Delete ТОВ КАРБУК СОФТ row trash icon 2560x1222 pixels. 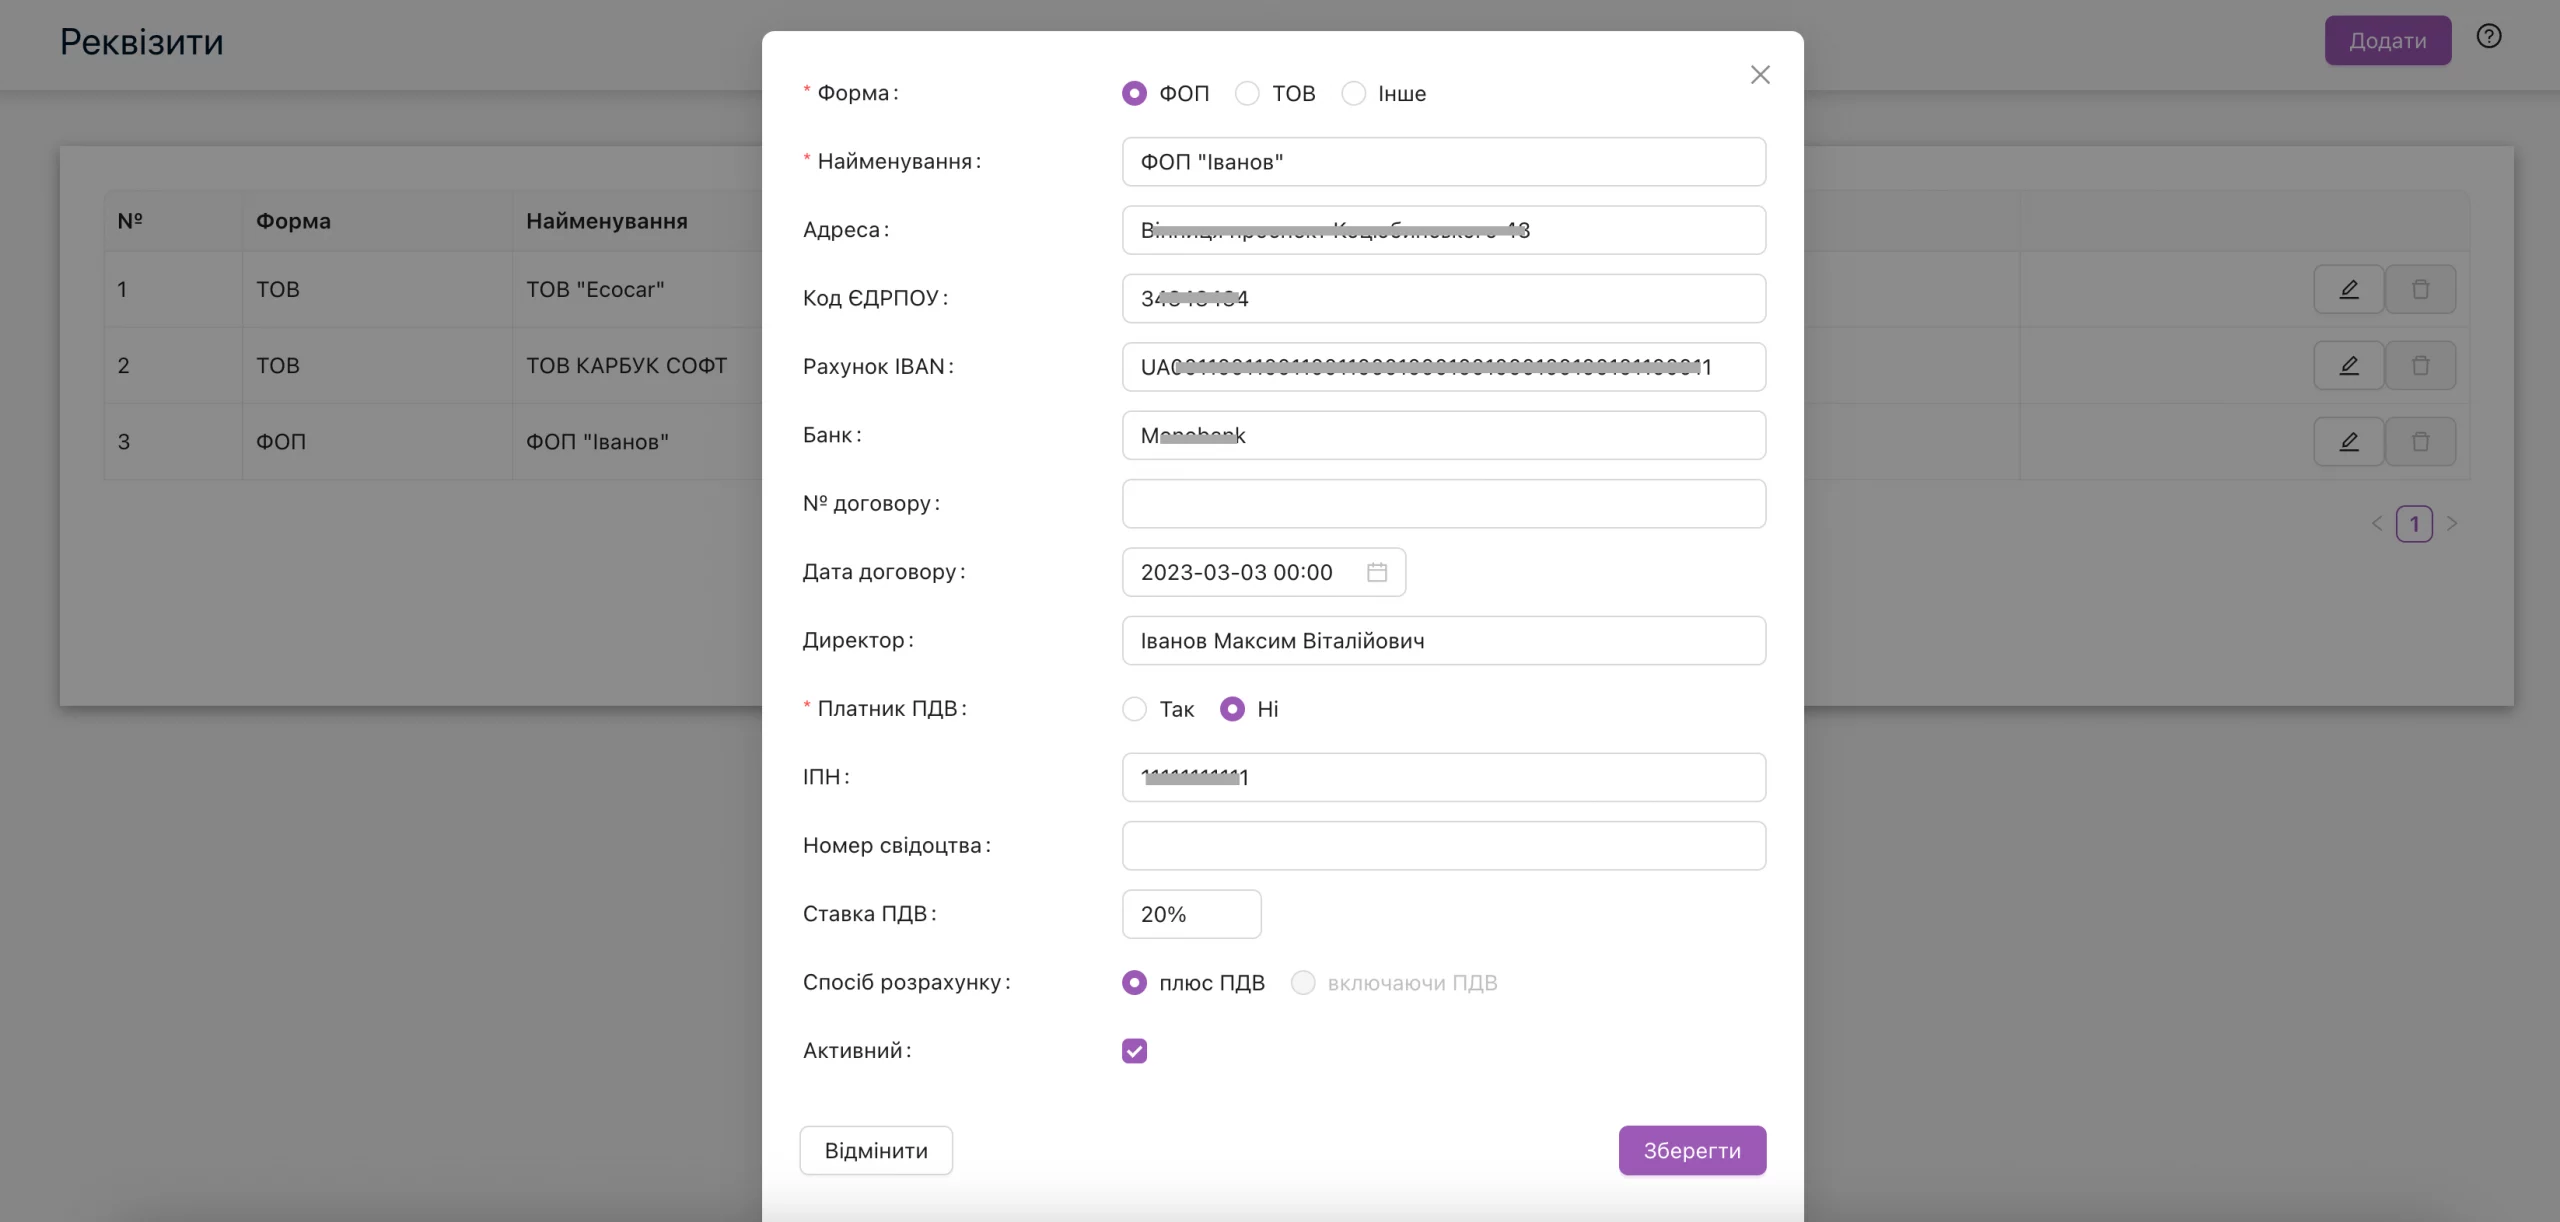(2420, 366)
